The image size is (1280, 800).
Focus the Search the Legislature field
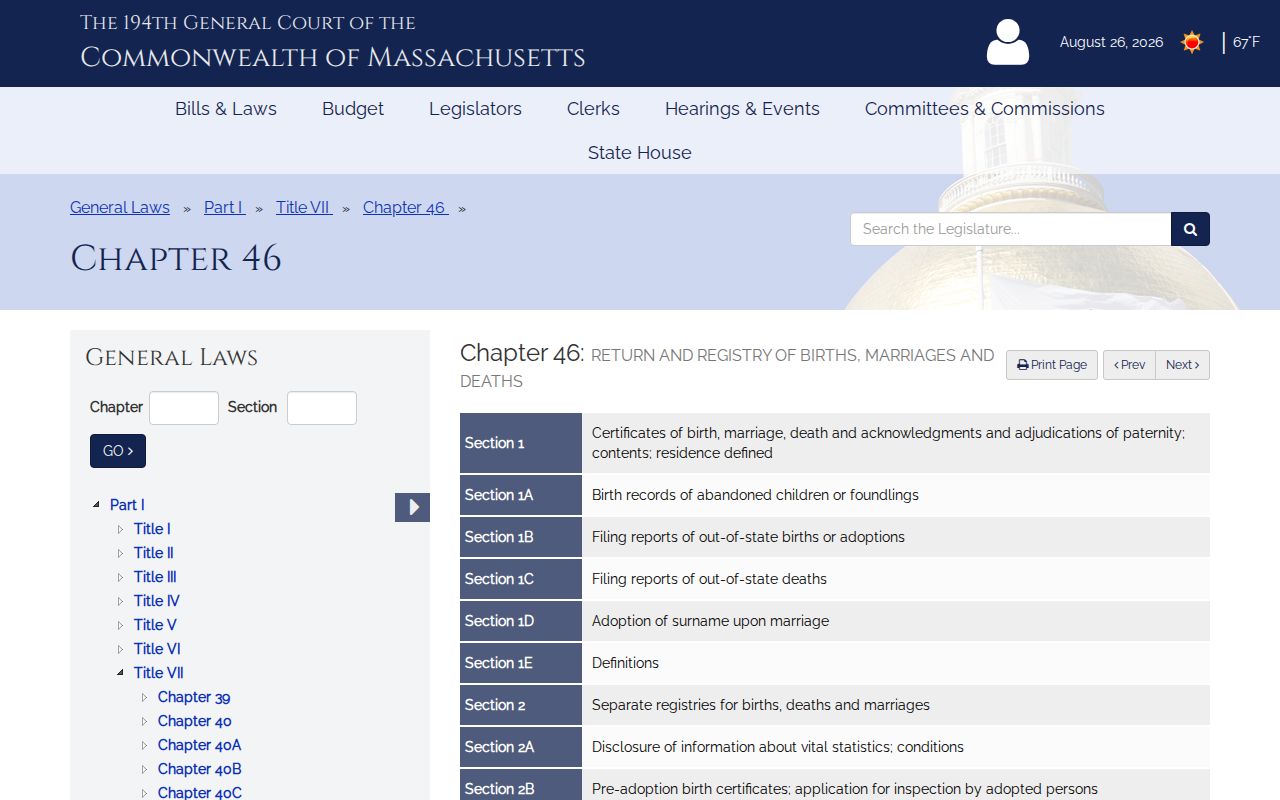coord(1010,229)
